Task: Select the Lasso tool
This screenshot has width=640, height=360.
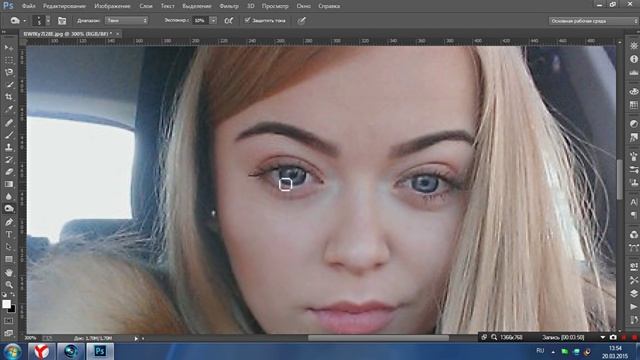Action: coord(9,73)
